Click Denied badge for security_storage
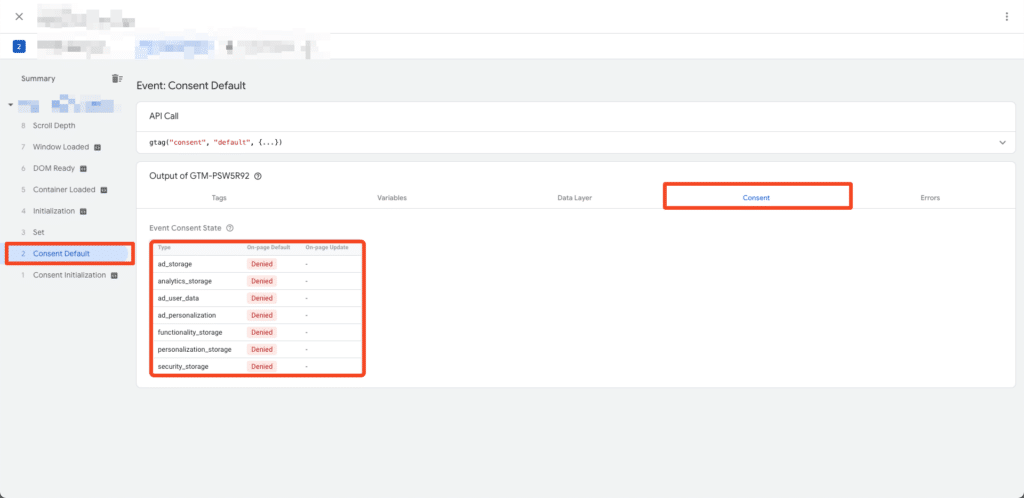Screen dimensions: 1024x498 tap(262, 367)
